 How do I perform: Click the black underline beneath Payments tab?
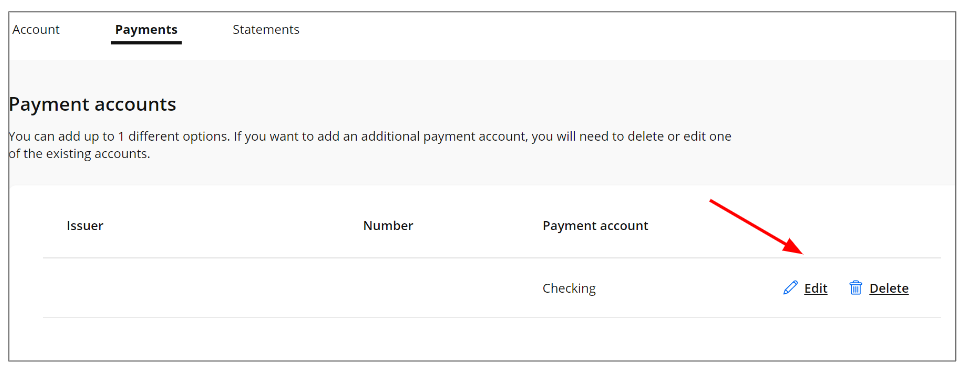pos(146,43)
